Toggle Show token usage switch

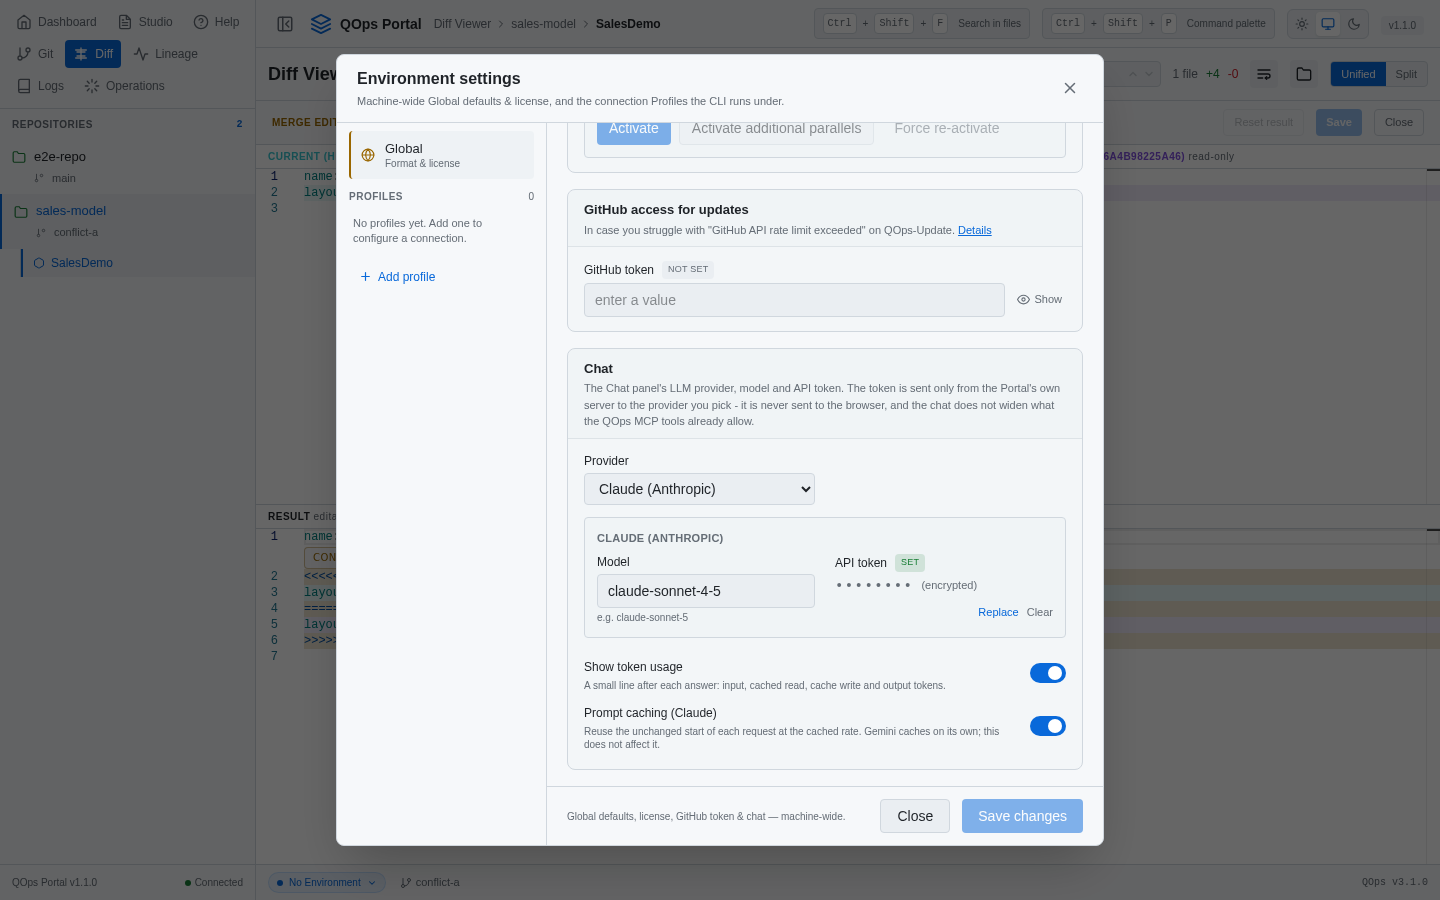click(1048, 673)
